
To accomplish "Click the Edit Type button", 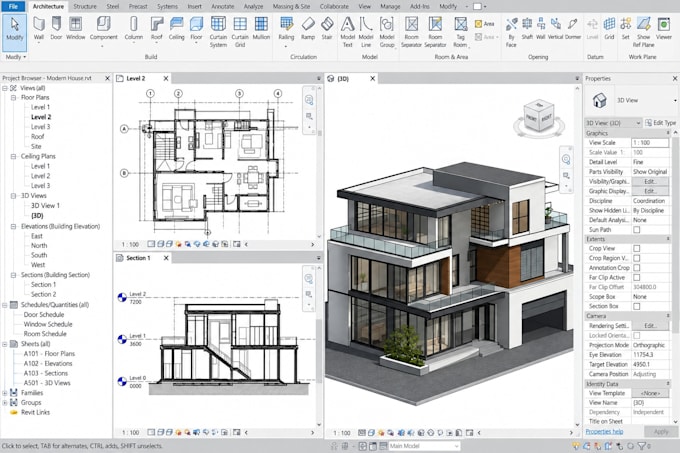I will (x=660, y=123).
